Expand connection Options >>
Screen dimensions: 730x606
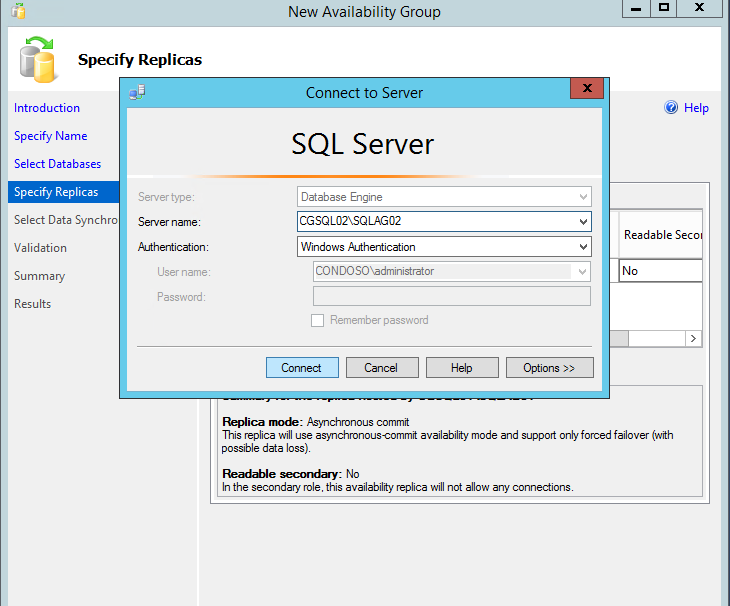[549, 368]
